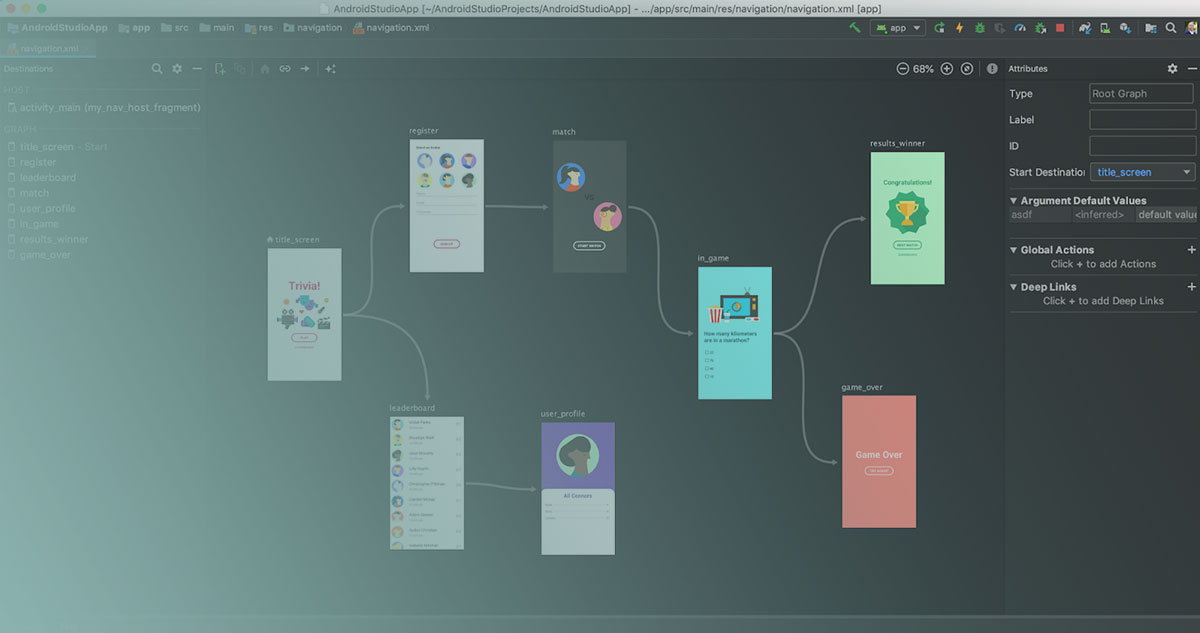Collapse the Argument Default Values section
Screen dimensions: 1200x633
coord(1016,200)
